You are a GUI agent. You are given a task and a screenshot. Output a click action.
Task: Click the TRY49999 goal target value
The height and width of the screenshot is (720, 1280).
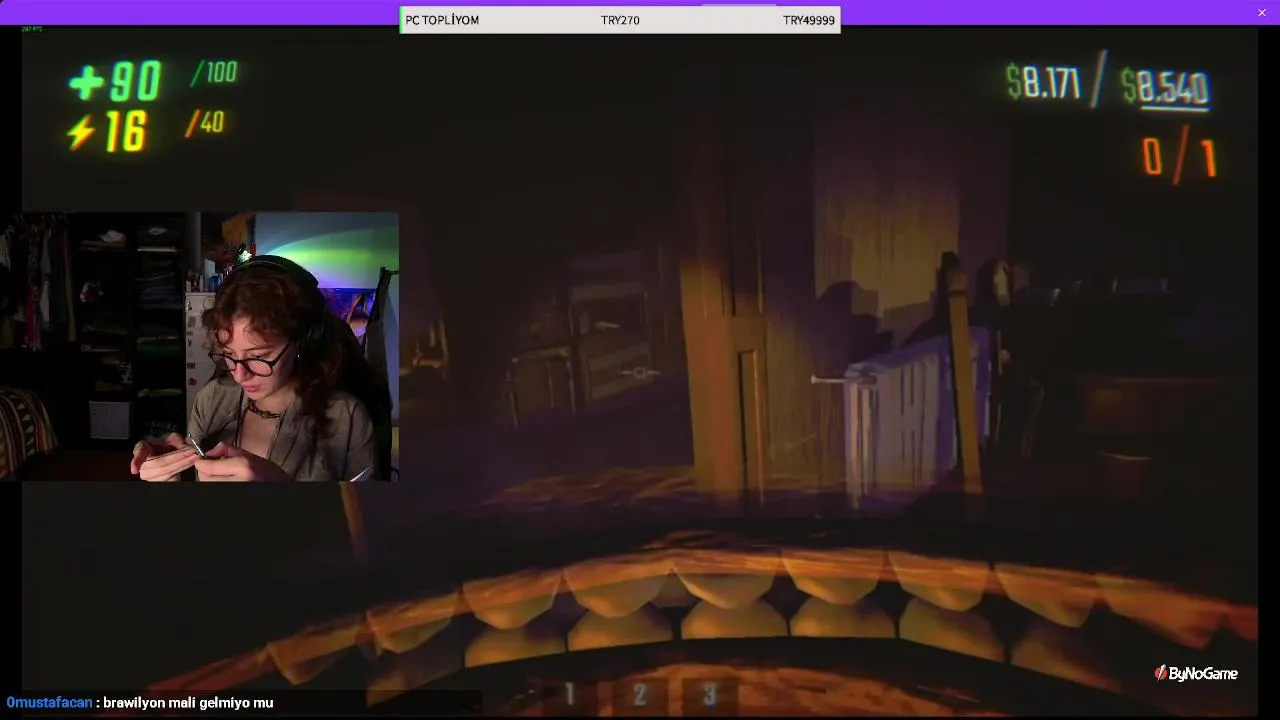tap(809, 20)
